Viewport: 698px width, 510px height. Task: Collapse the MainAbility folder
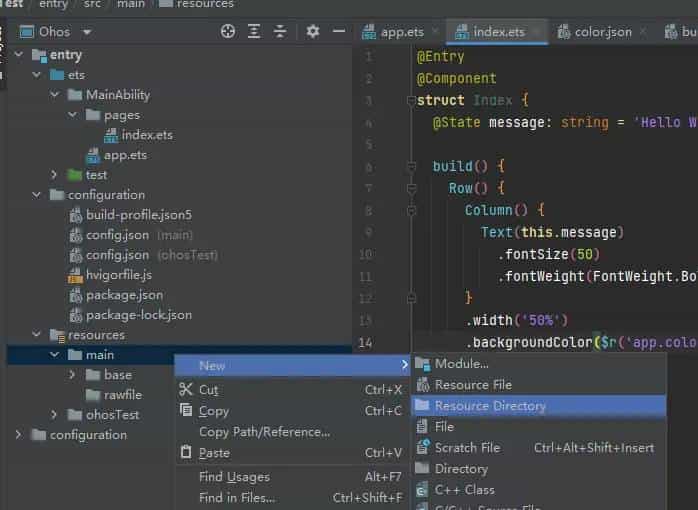coord(56,95)
